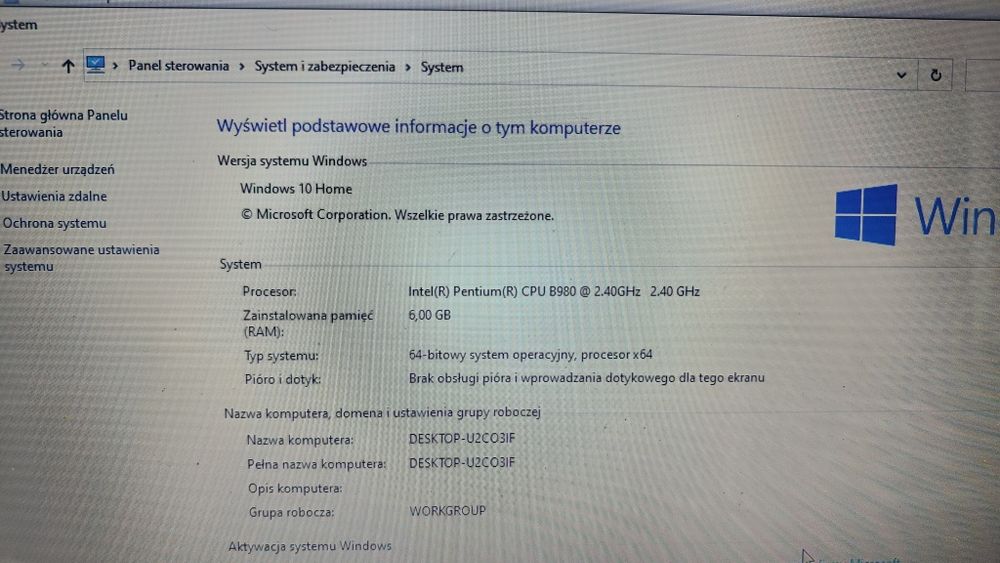Select the WORKGROUP value
This screenshot has width=1000, height=563.
pos(447,511)
